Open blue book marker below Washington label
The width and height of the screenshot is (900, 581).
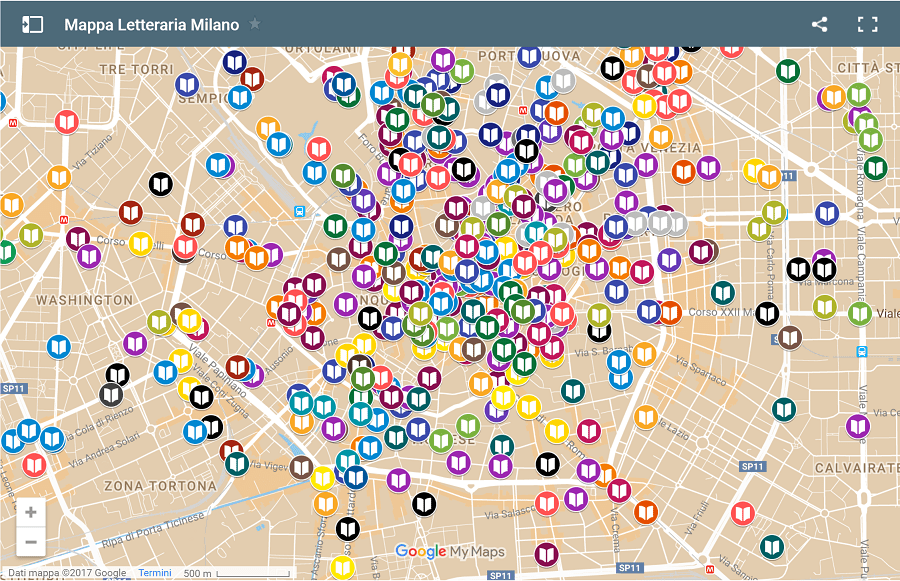[59, 347]
